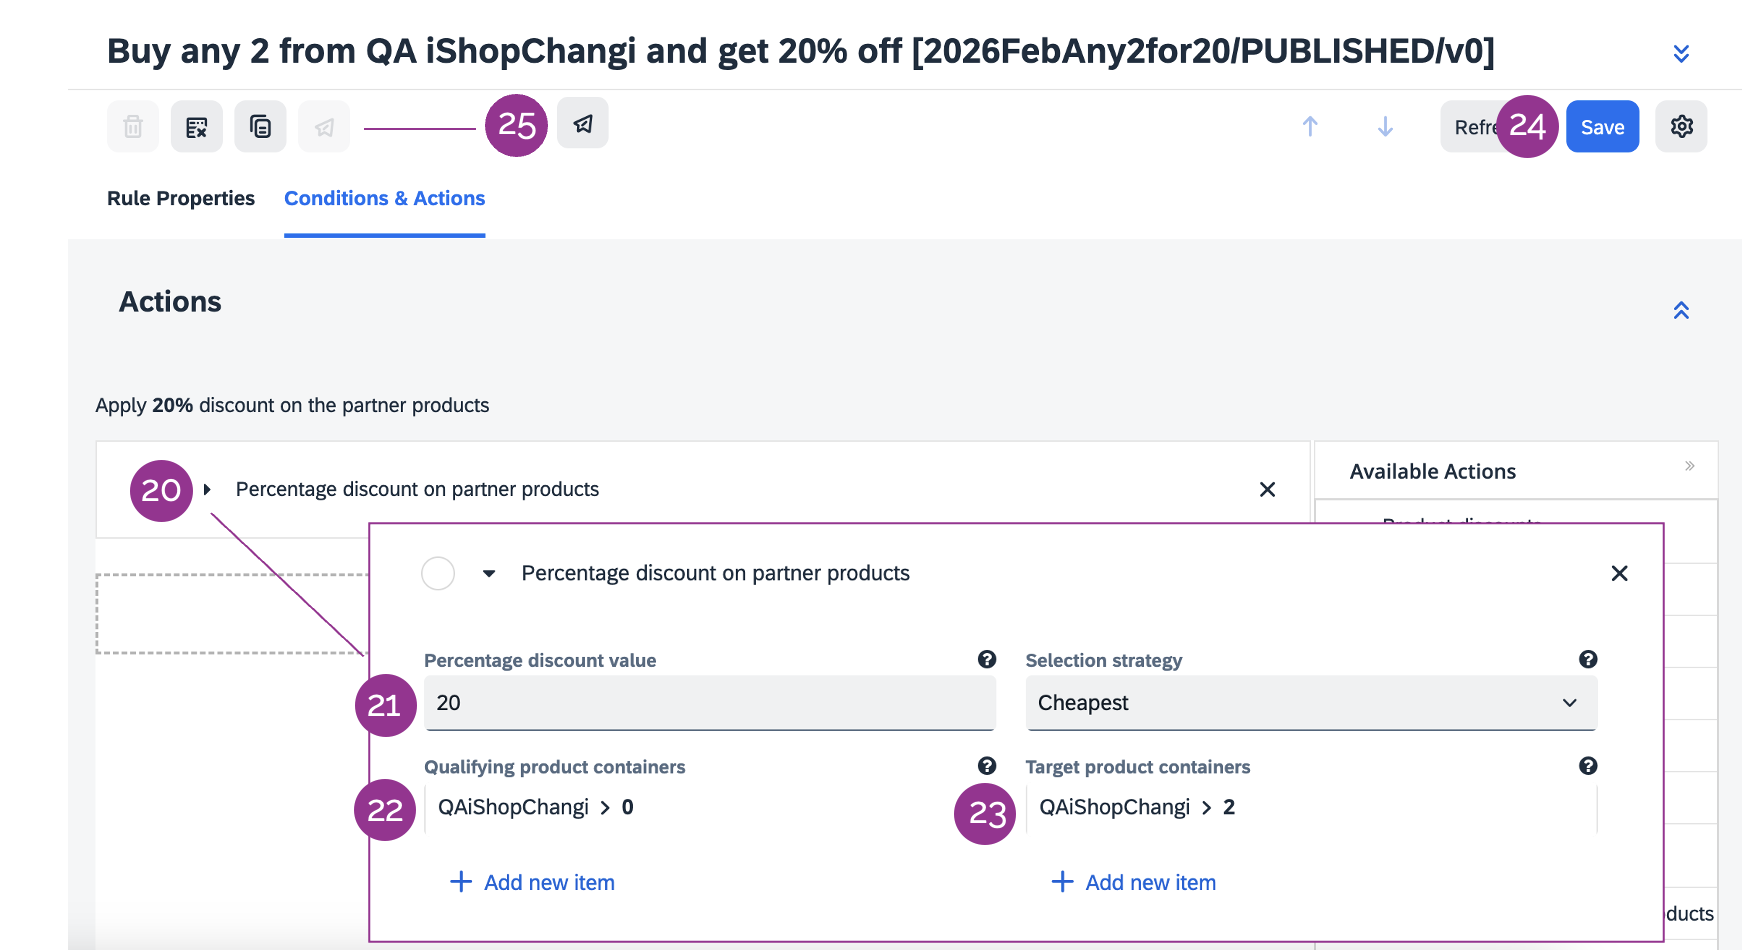Click the active publish rule paper-plane icon

point(583,124)
